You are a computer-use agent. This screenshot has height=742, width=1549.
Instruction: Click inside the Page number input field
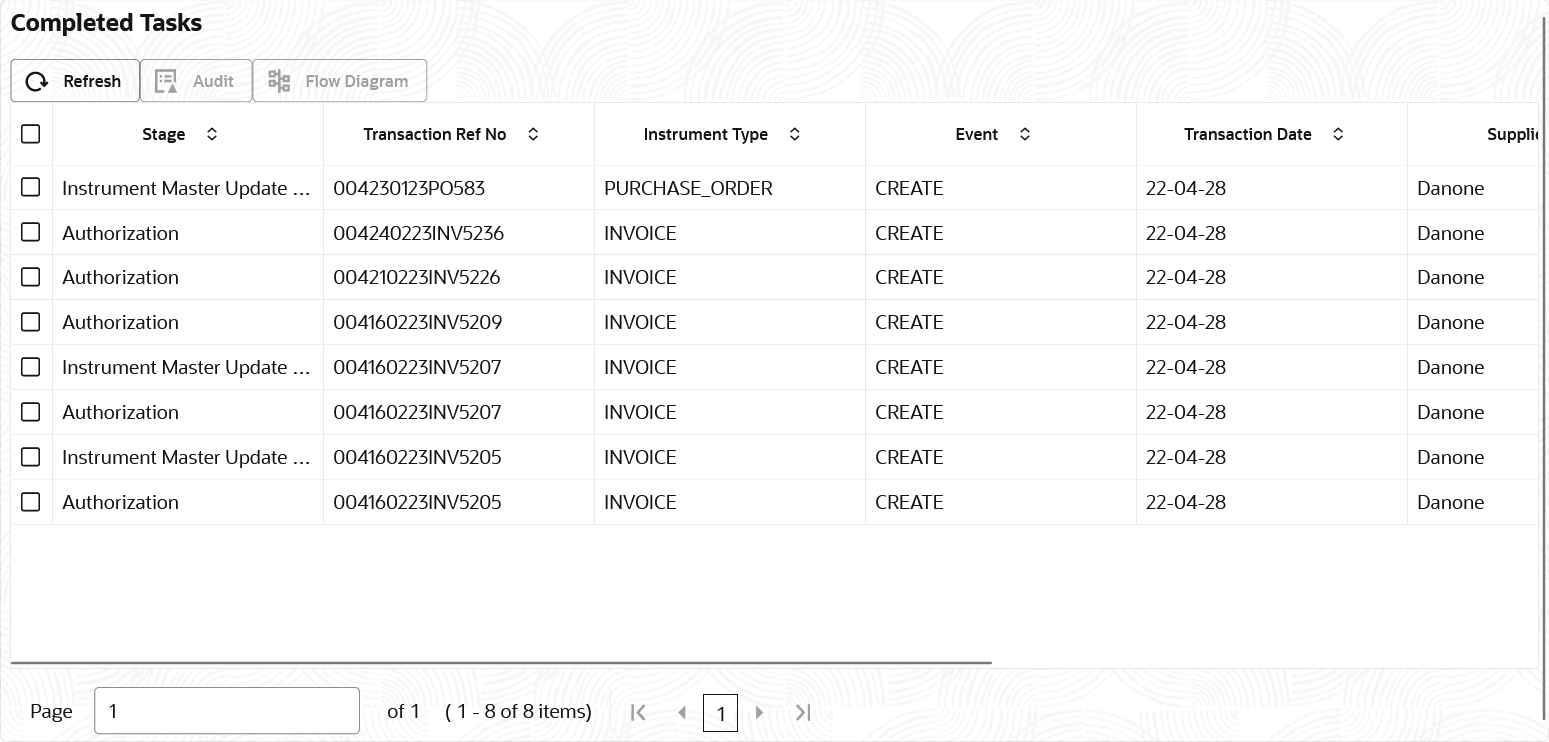[x=226, y=710]
